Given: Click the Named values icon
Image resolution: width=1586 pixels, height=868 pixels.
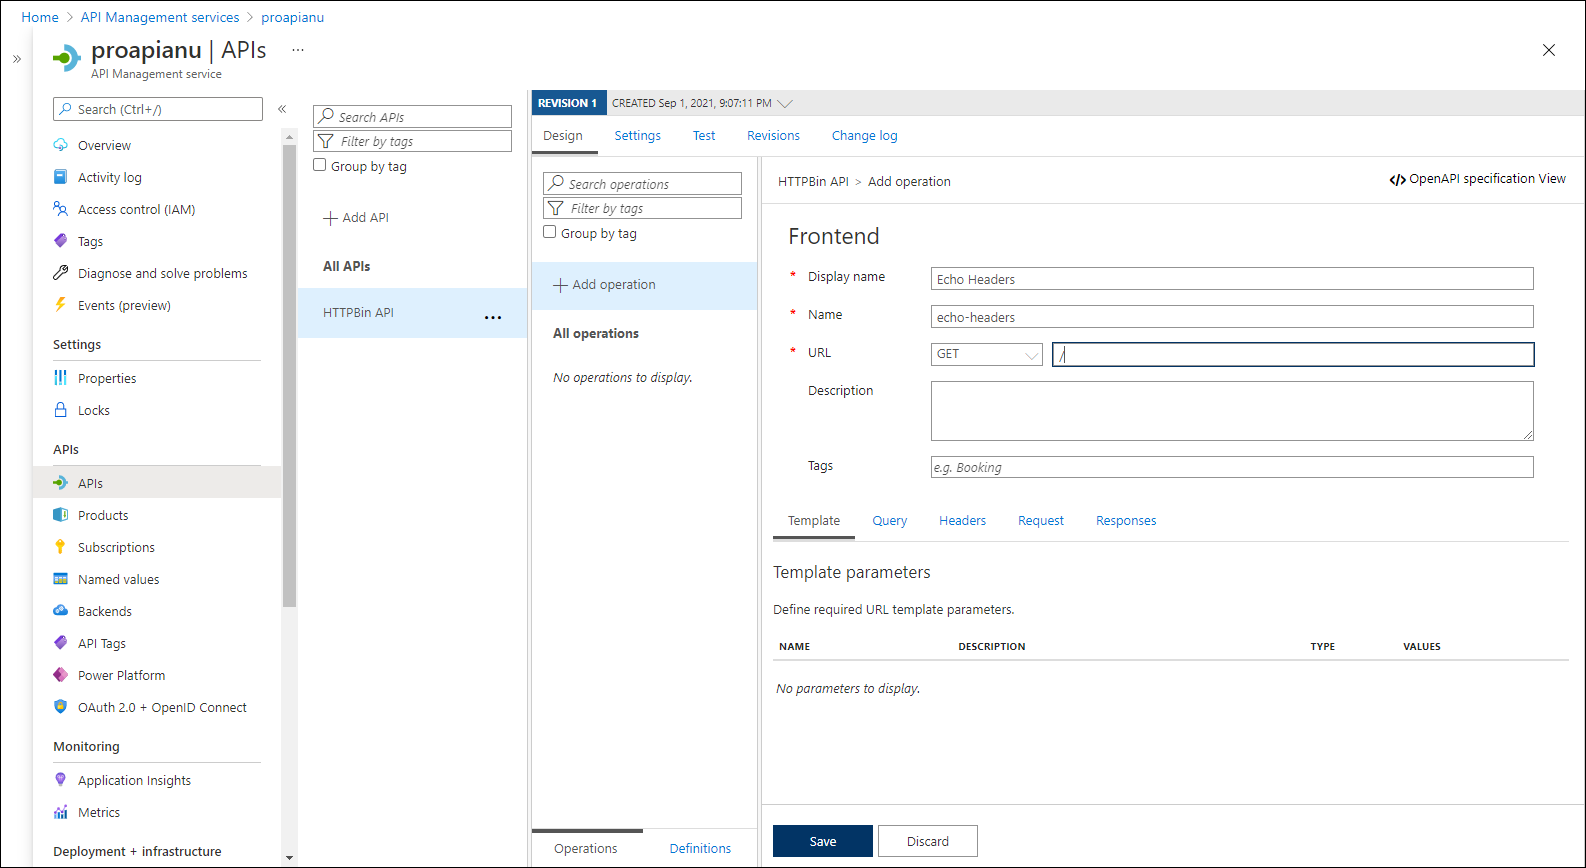Looking at the screenshot, I should (60, 579).
